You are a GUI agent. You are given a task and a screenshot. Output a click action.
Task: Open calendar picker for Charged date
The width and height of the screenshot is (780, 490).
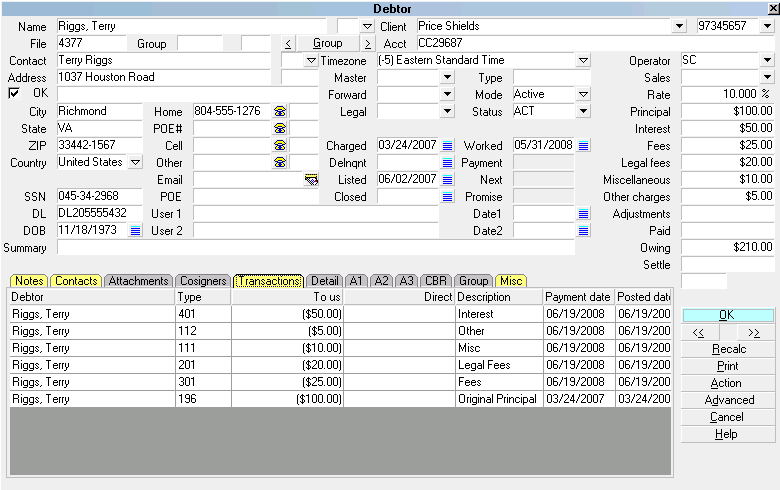448,146
